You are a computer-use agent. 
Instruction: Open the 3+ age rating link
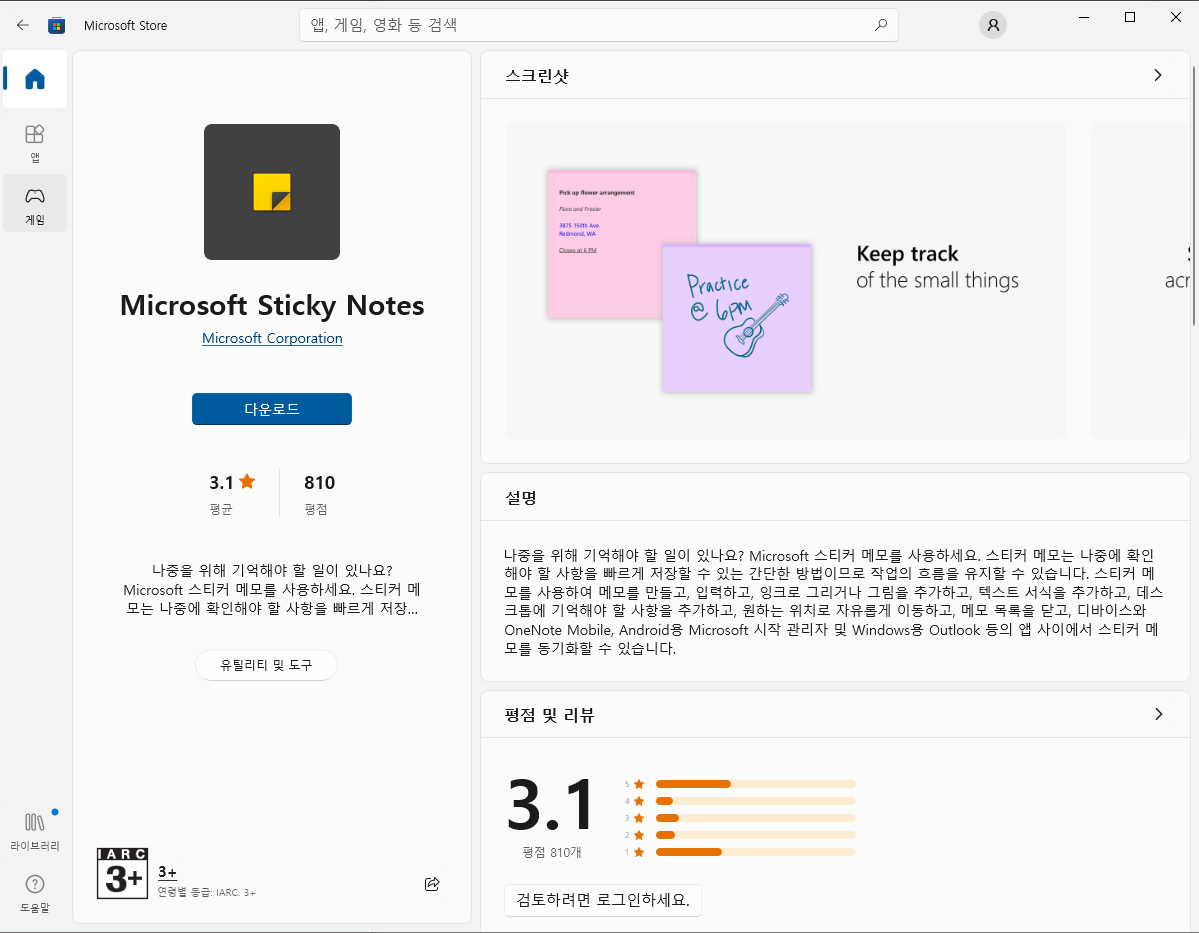coord(167,873)
